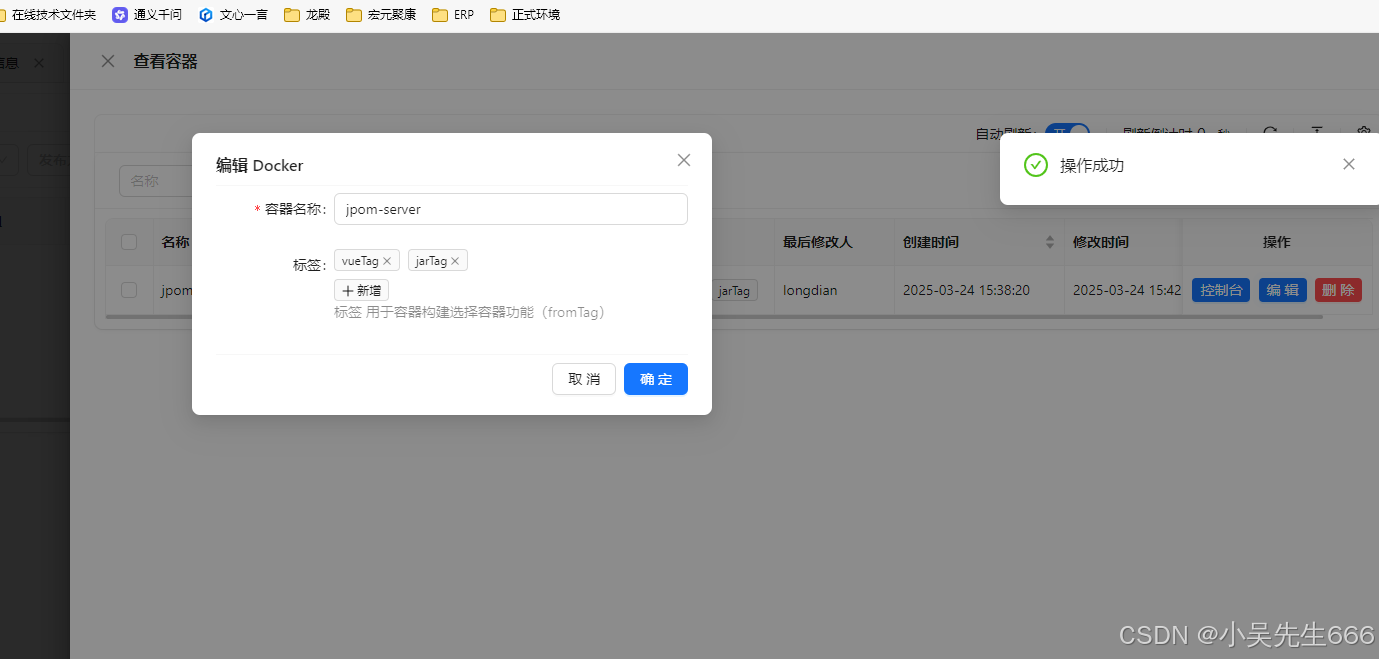Screen dimensions: 1379x659
Task: Click inside the 容器名称 input field
Action: [510, 209]
